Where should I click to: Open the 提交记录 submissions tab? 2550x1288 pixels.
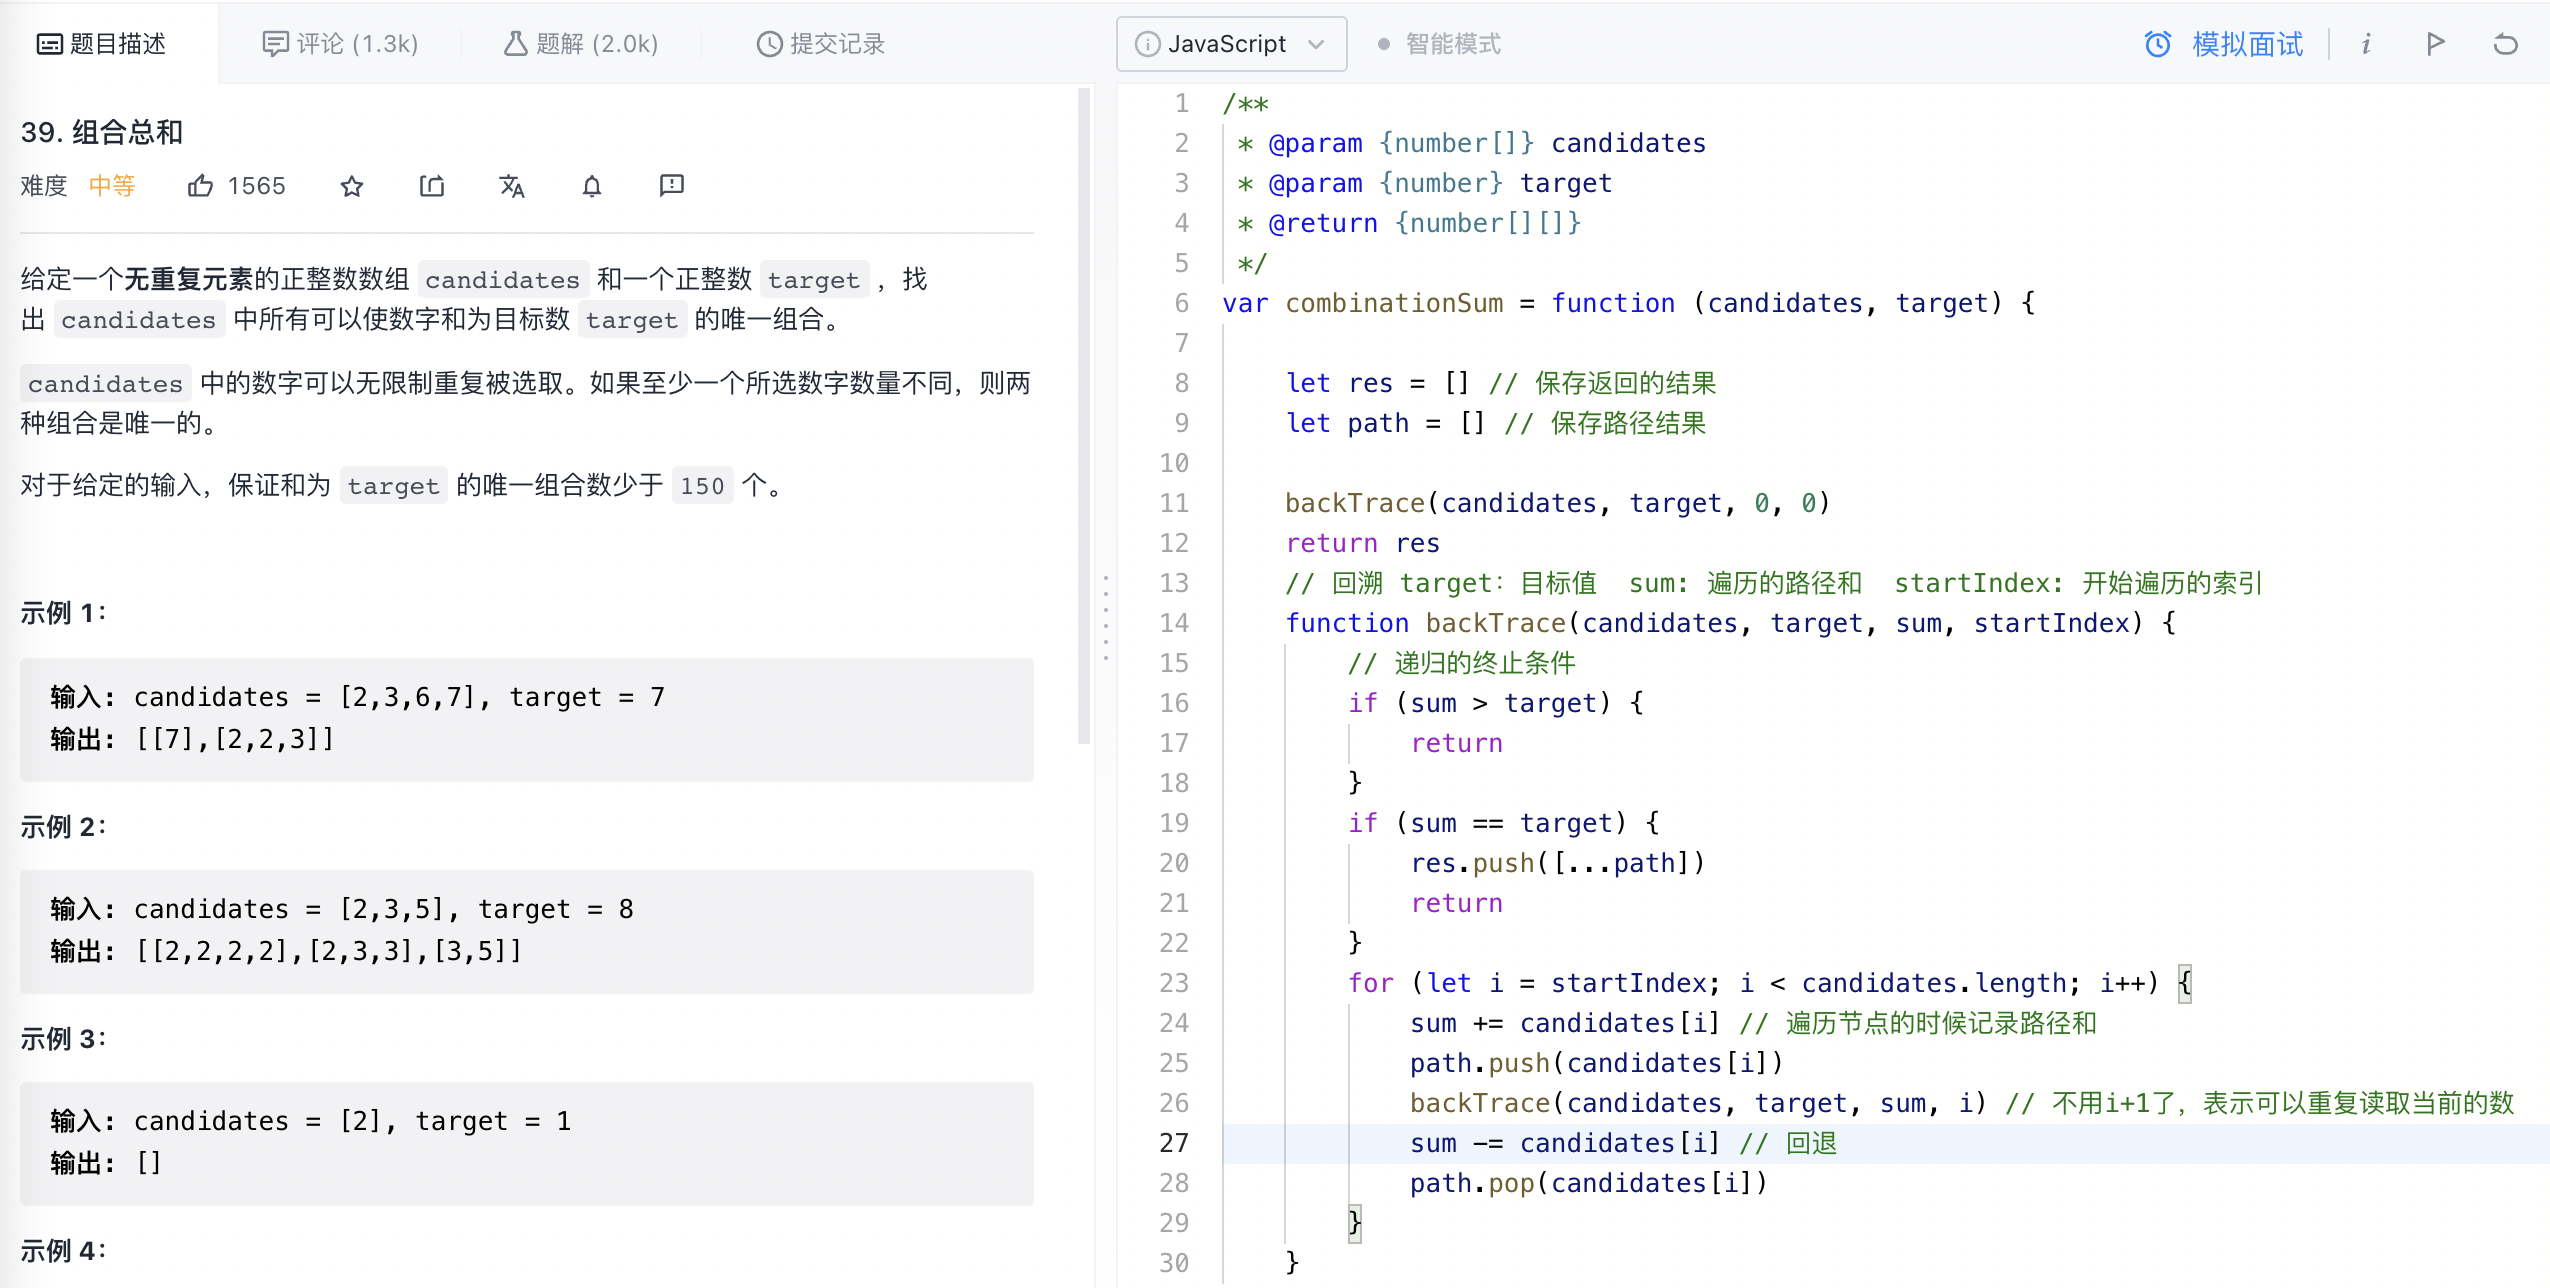pos(821,44)
